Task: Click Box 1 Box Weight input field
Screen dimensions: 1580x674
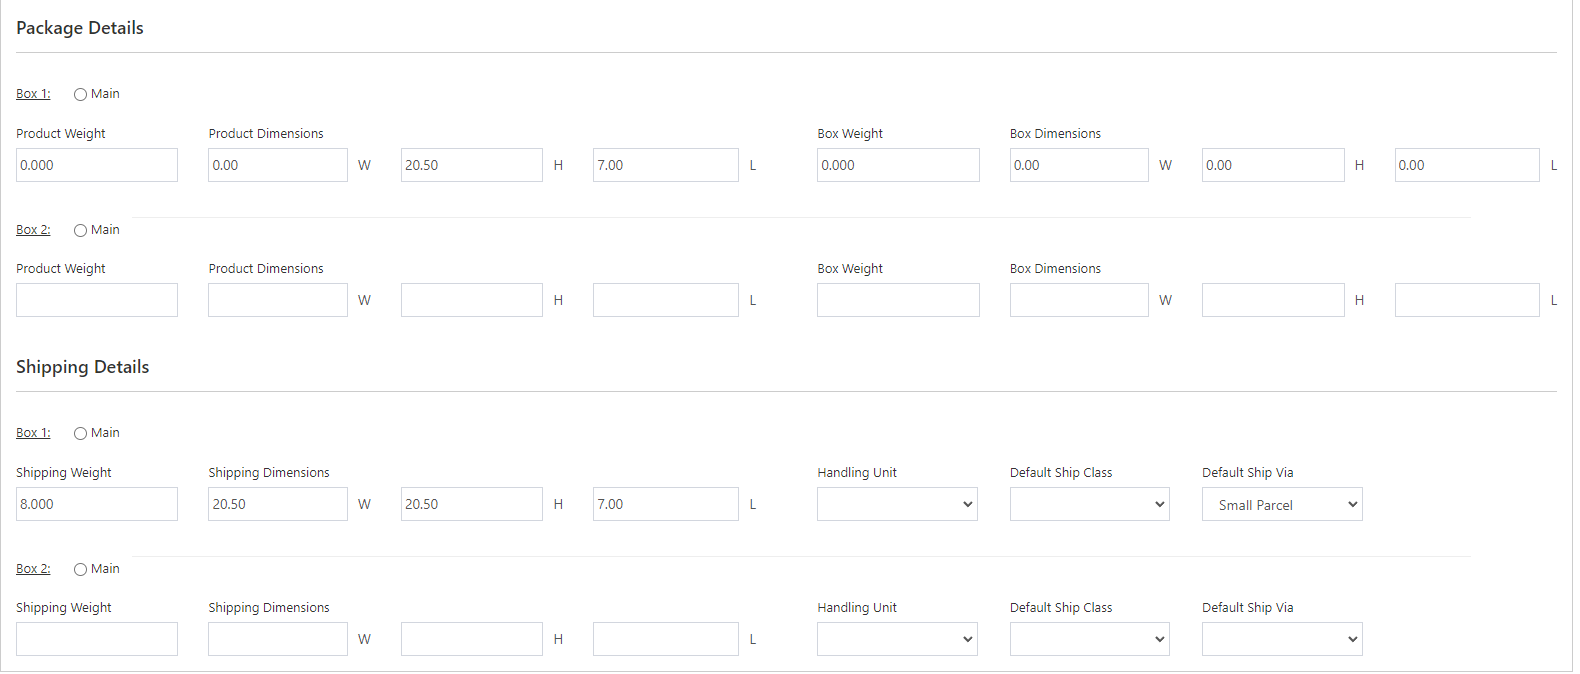Action: click(x=898, y=166)
